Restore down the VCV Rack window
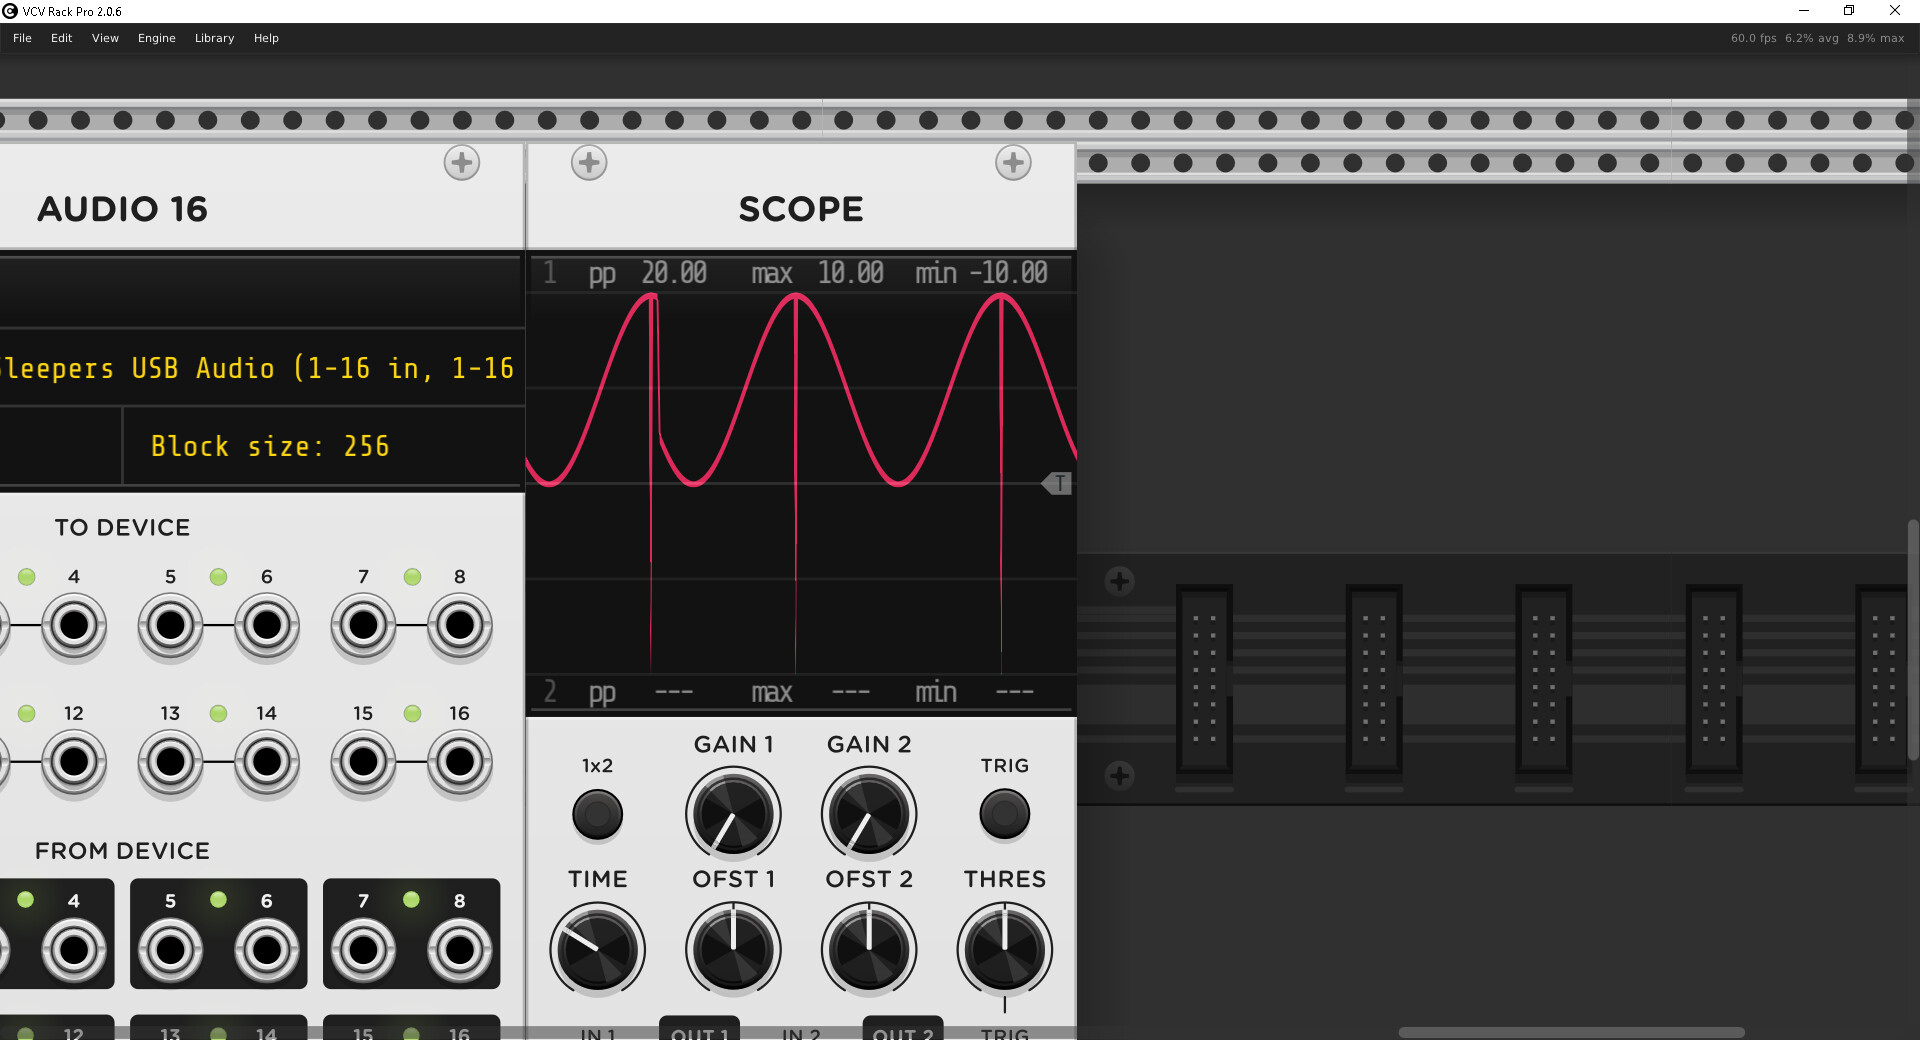Screen dimensions: 1920x1040 pyautogui.click(x=1849, y=11)
